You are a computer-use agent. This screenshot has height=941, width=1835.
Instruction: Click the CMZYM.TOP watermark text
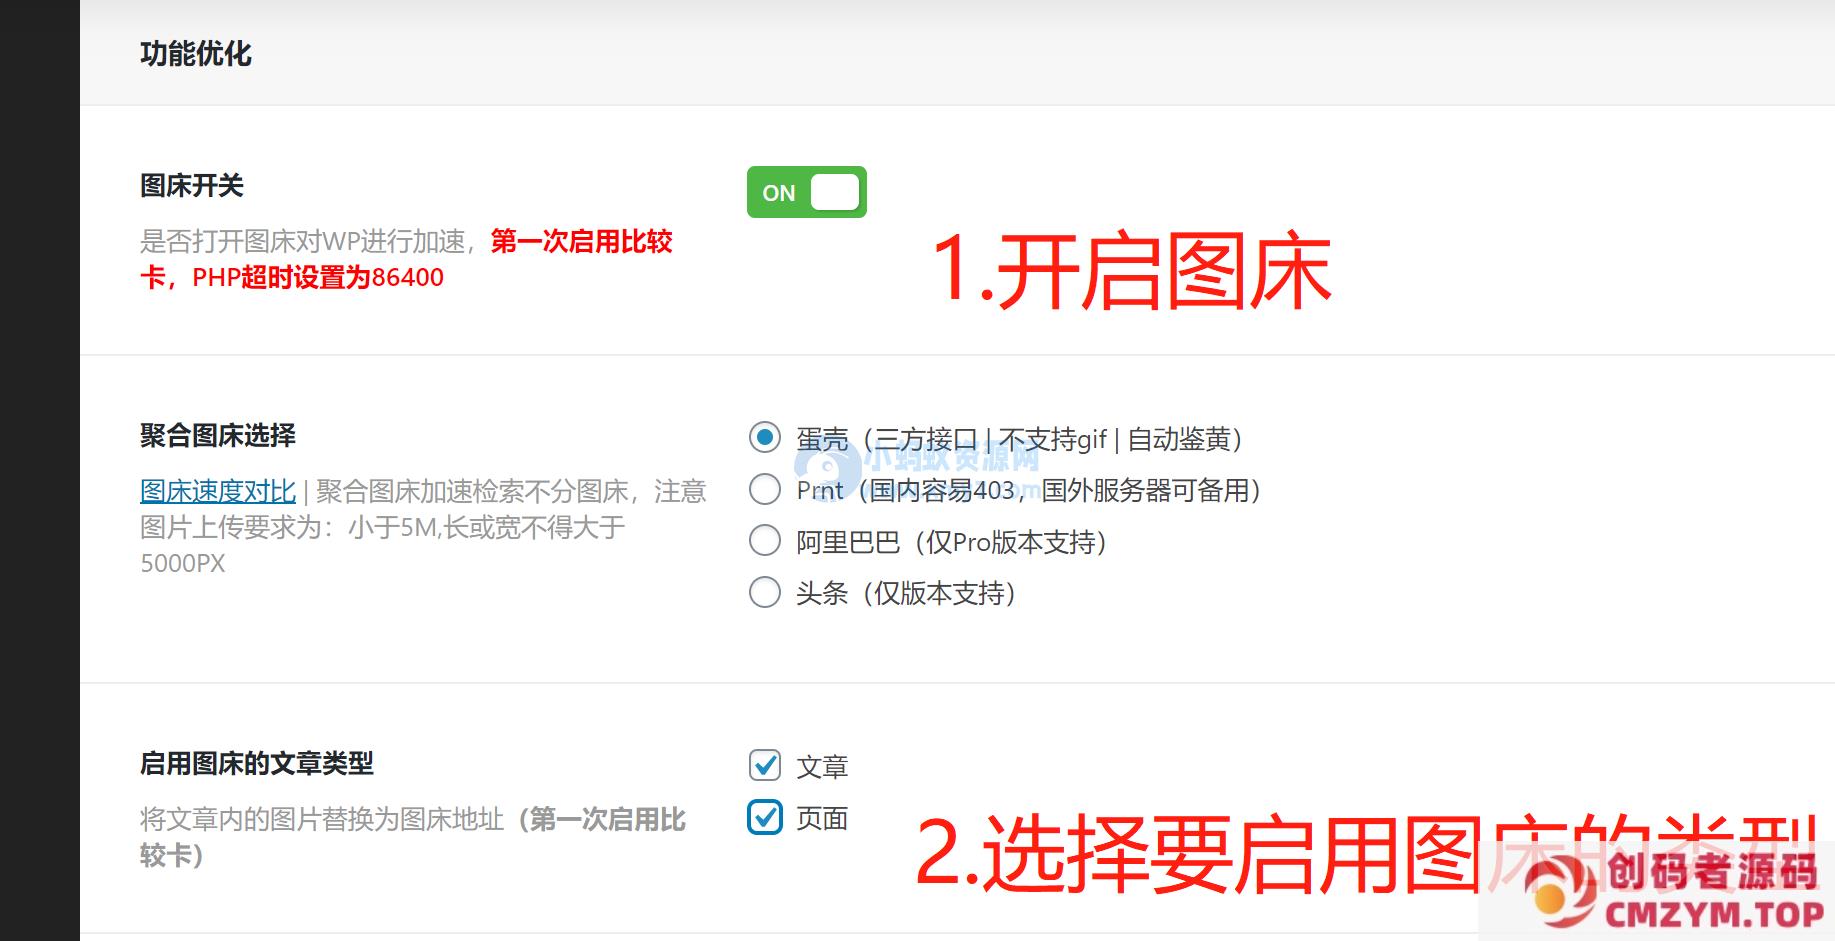(x=1714, y=914)
